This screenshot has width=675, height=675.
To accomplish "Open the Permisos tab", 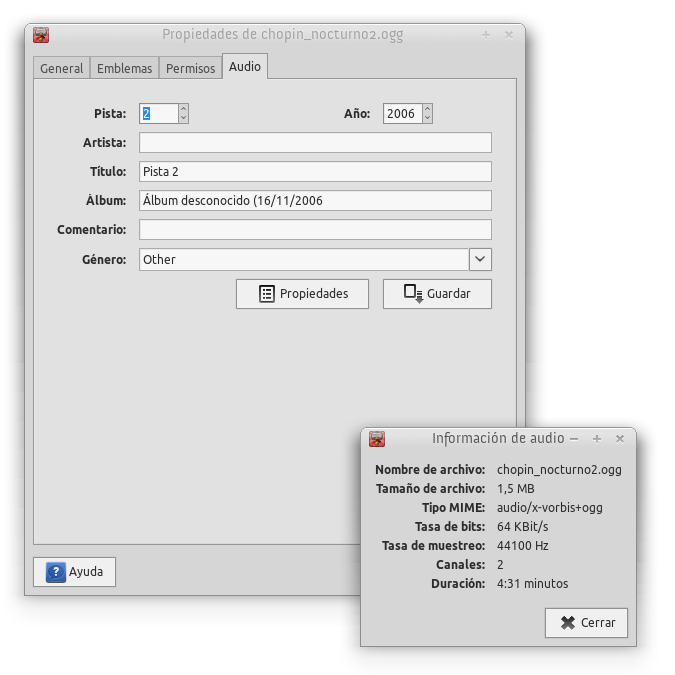I will 190,68.
